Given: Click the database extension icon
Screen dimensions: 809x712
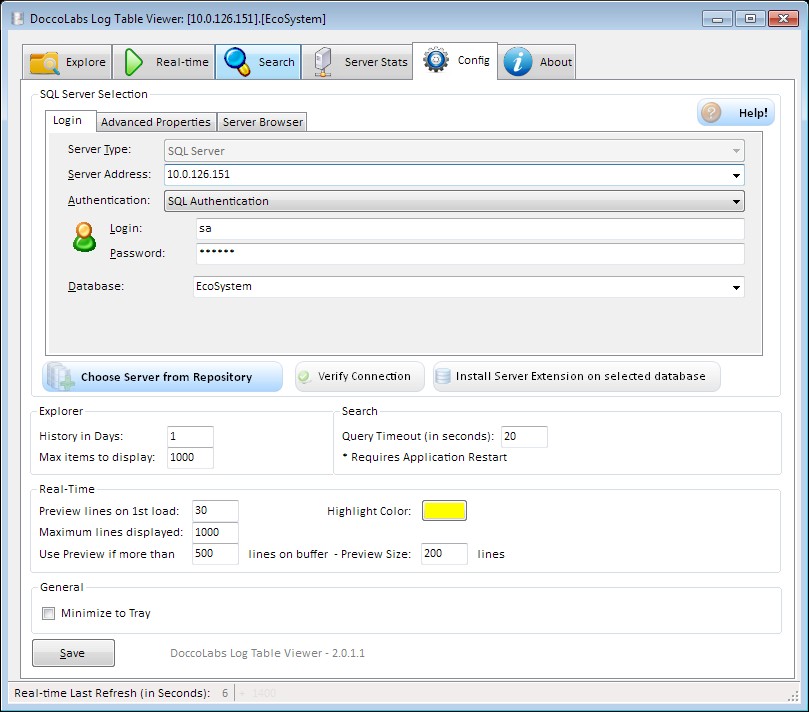Looking at the screenshot, I should point(443,376).
